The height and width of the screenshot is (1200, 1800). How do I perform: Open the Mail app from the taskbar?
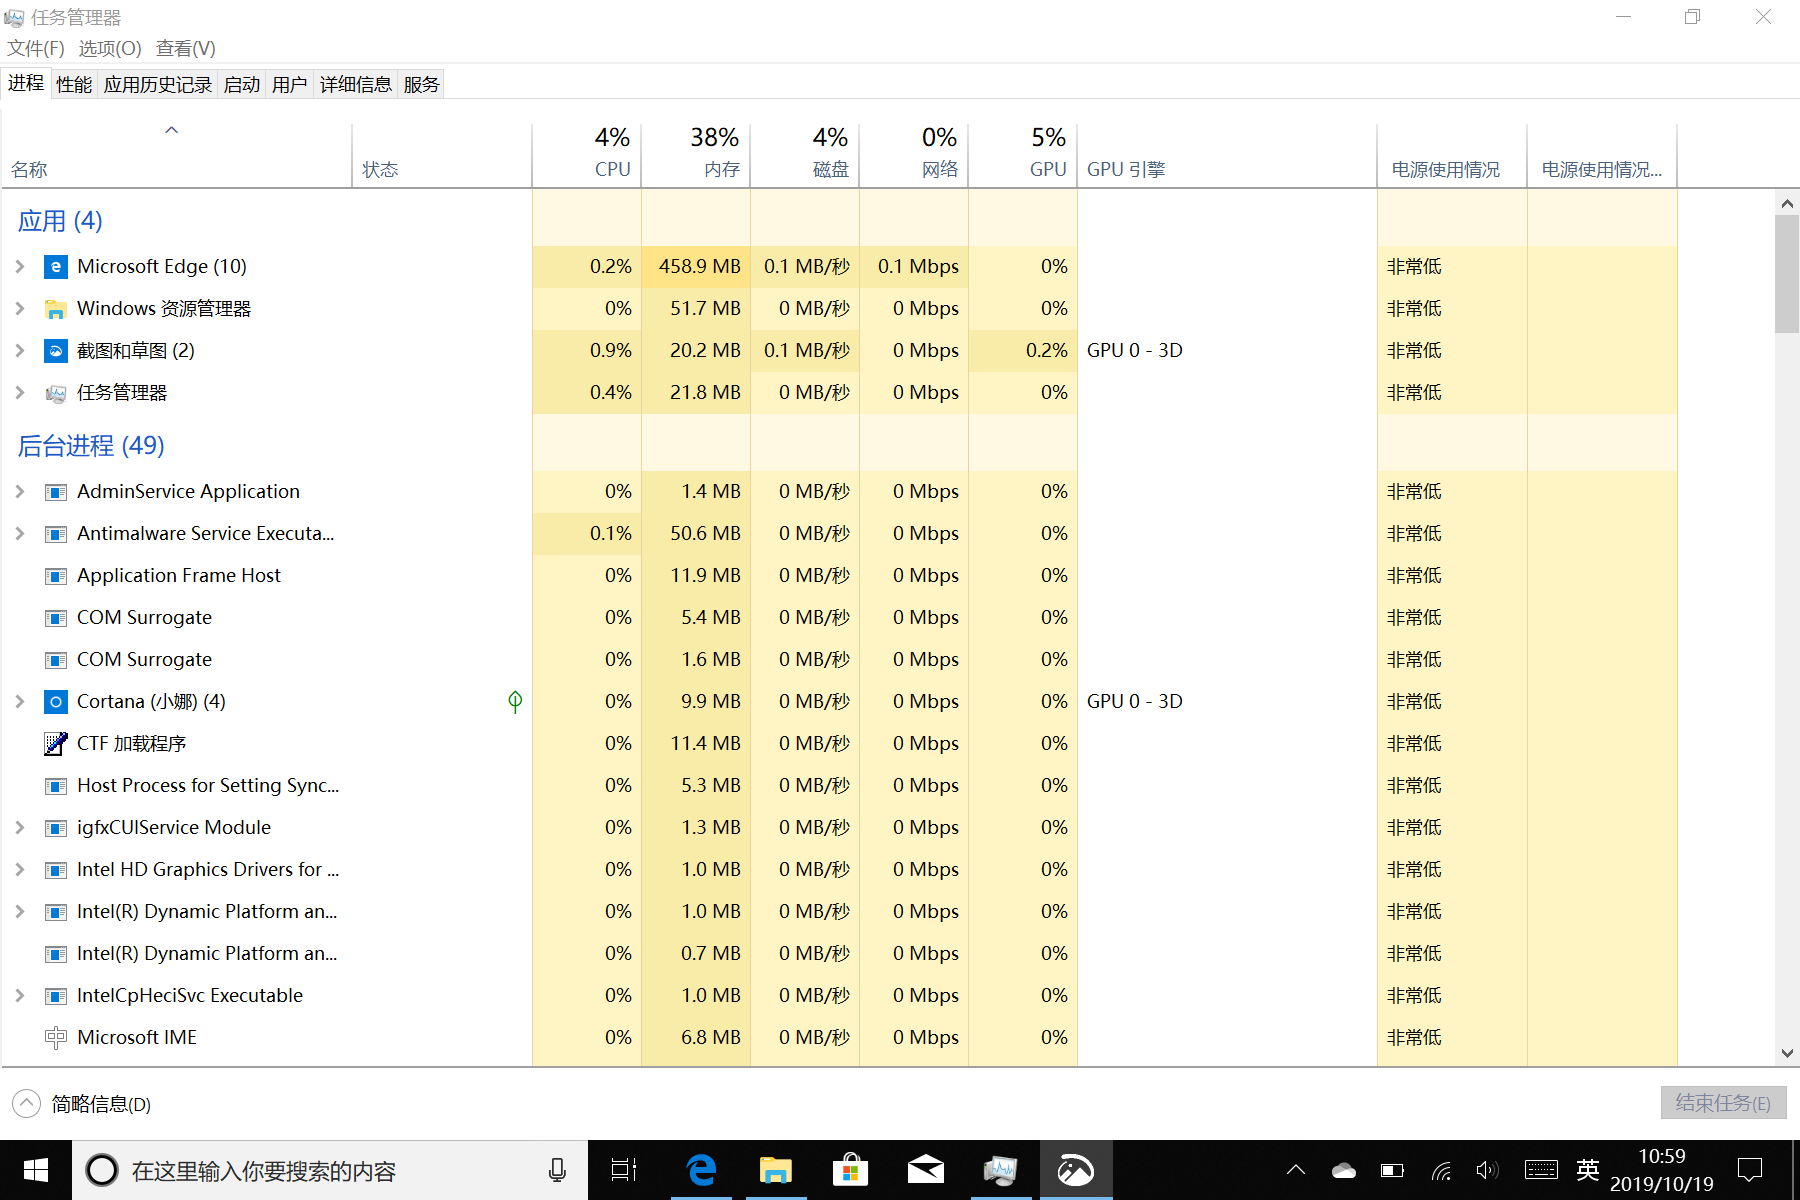pyautogui.click(x=926, y=1170)
